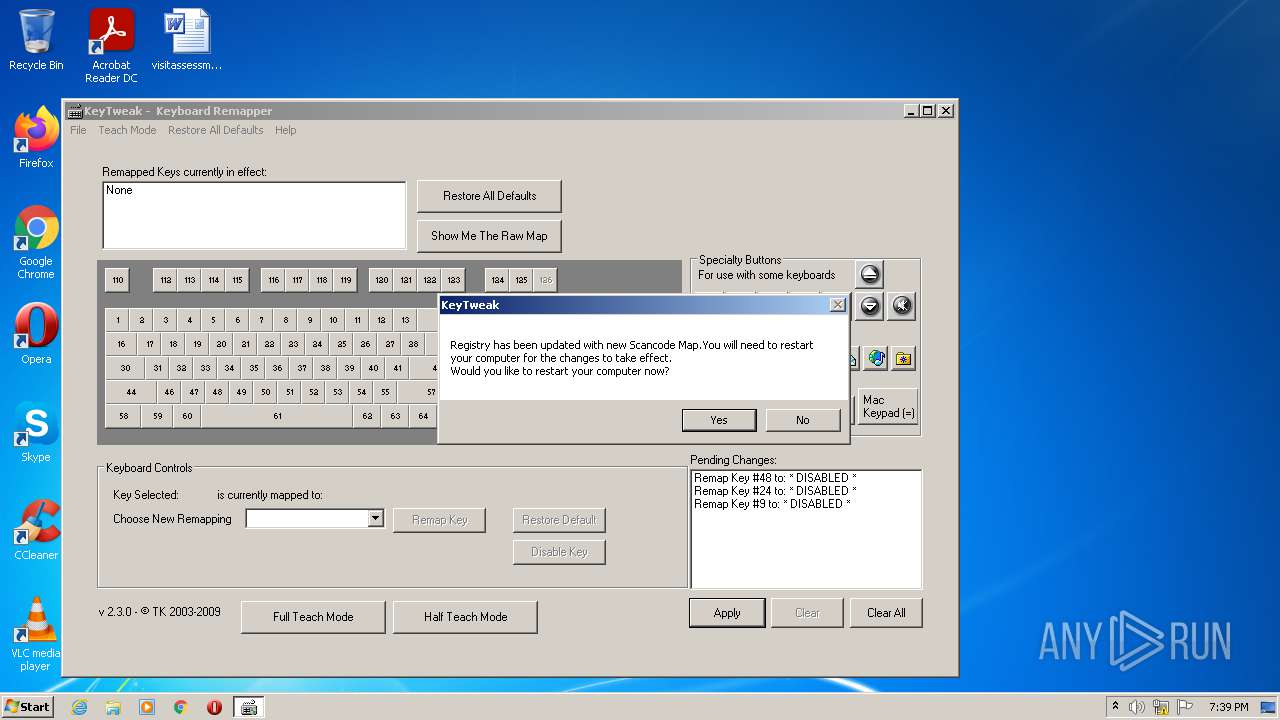This screenshot has width=1280, height=720.
Task: Click the taskbar clock showing 7:39 PM
Action: pos(1228,707)
